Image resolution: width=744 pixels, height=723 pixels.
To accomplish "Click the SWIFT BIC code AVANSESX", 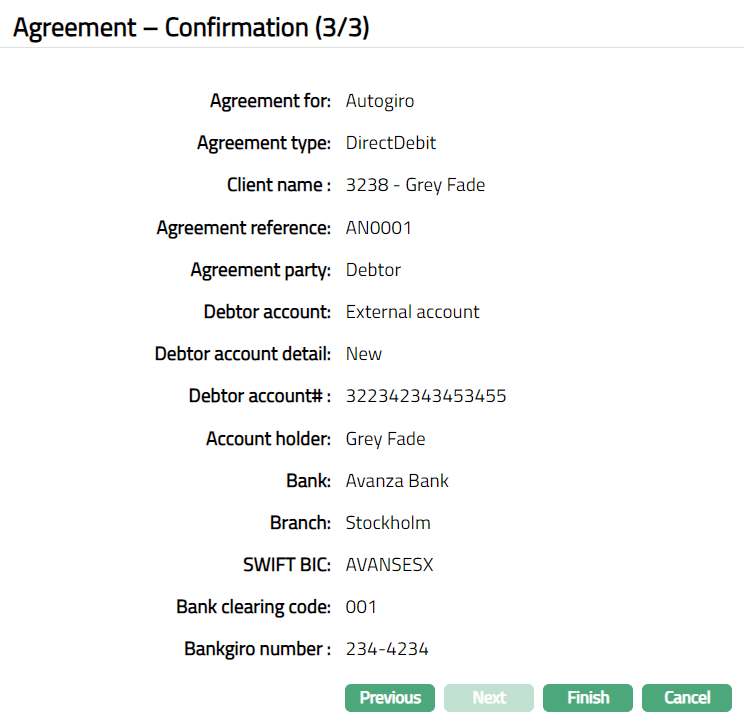I will click(x=389, y=565).
